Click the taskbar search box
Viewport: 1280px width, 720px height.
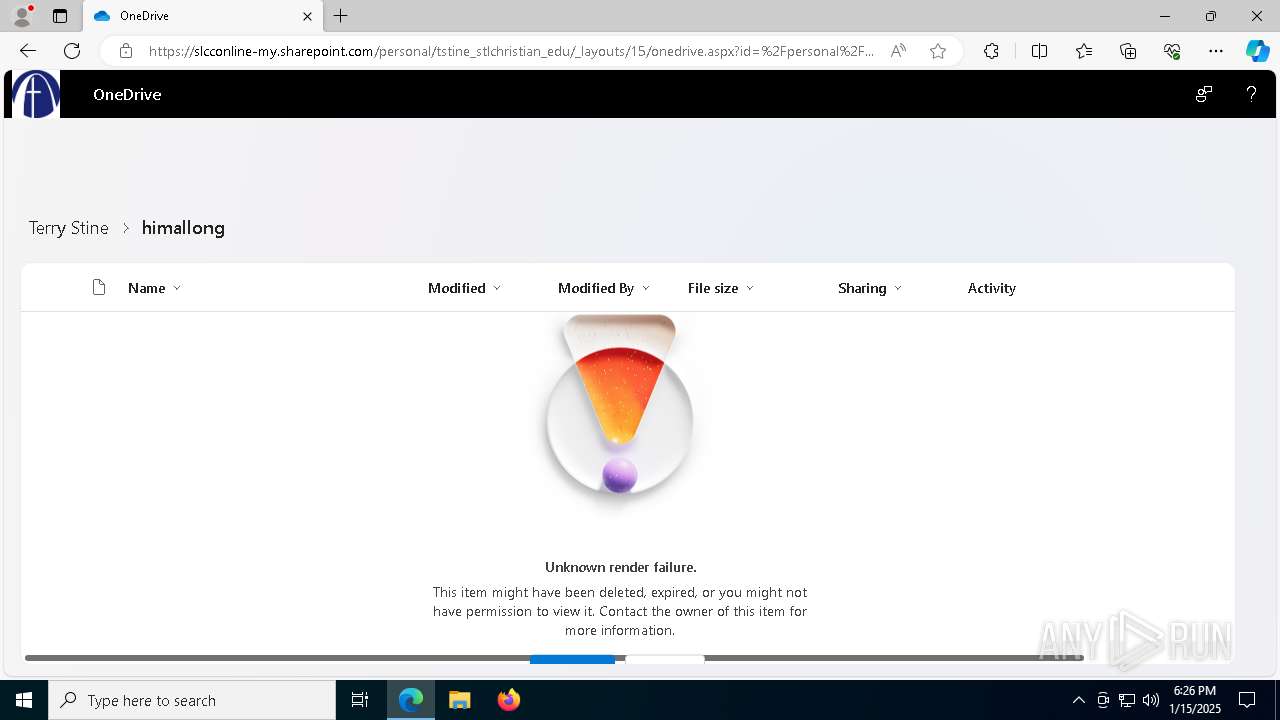[192, 700]
